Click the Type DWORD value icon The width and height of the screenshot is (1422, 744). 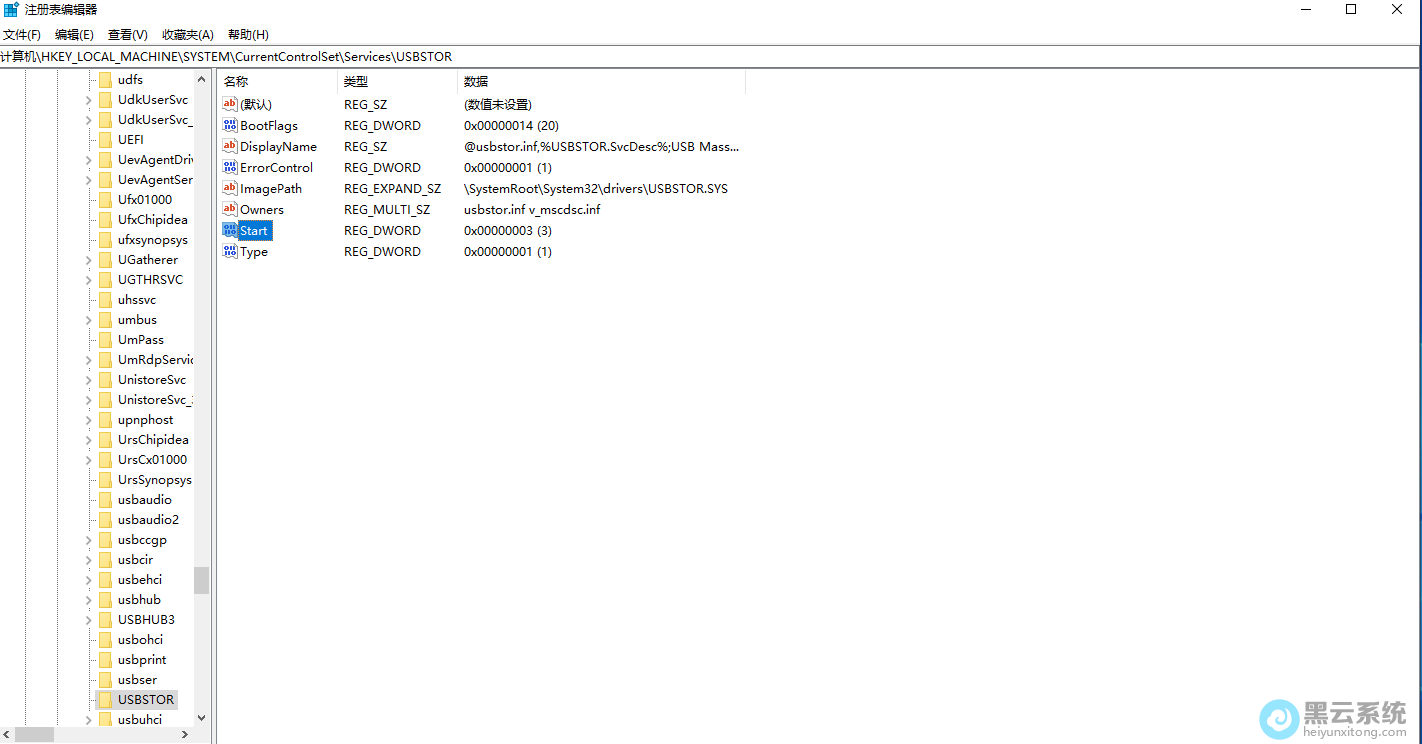tap(230, 252)
